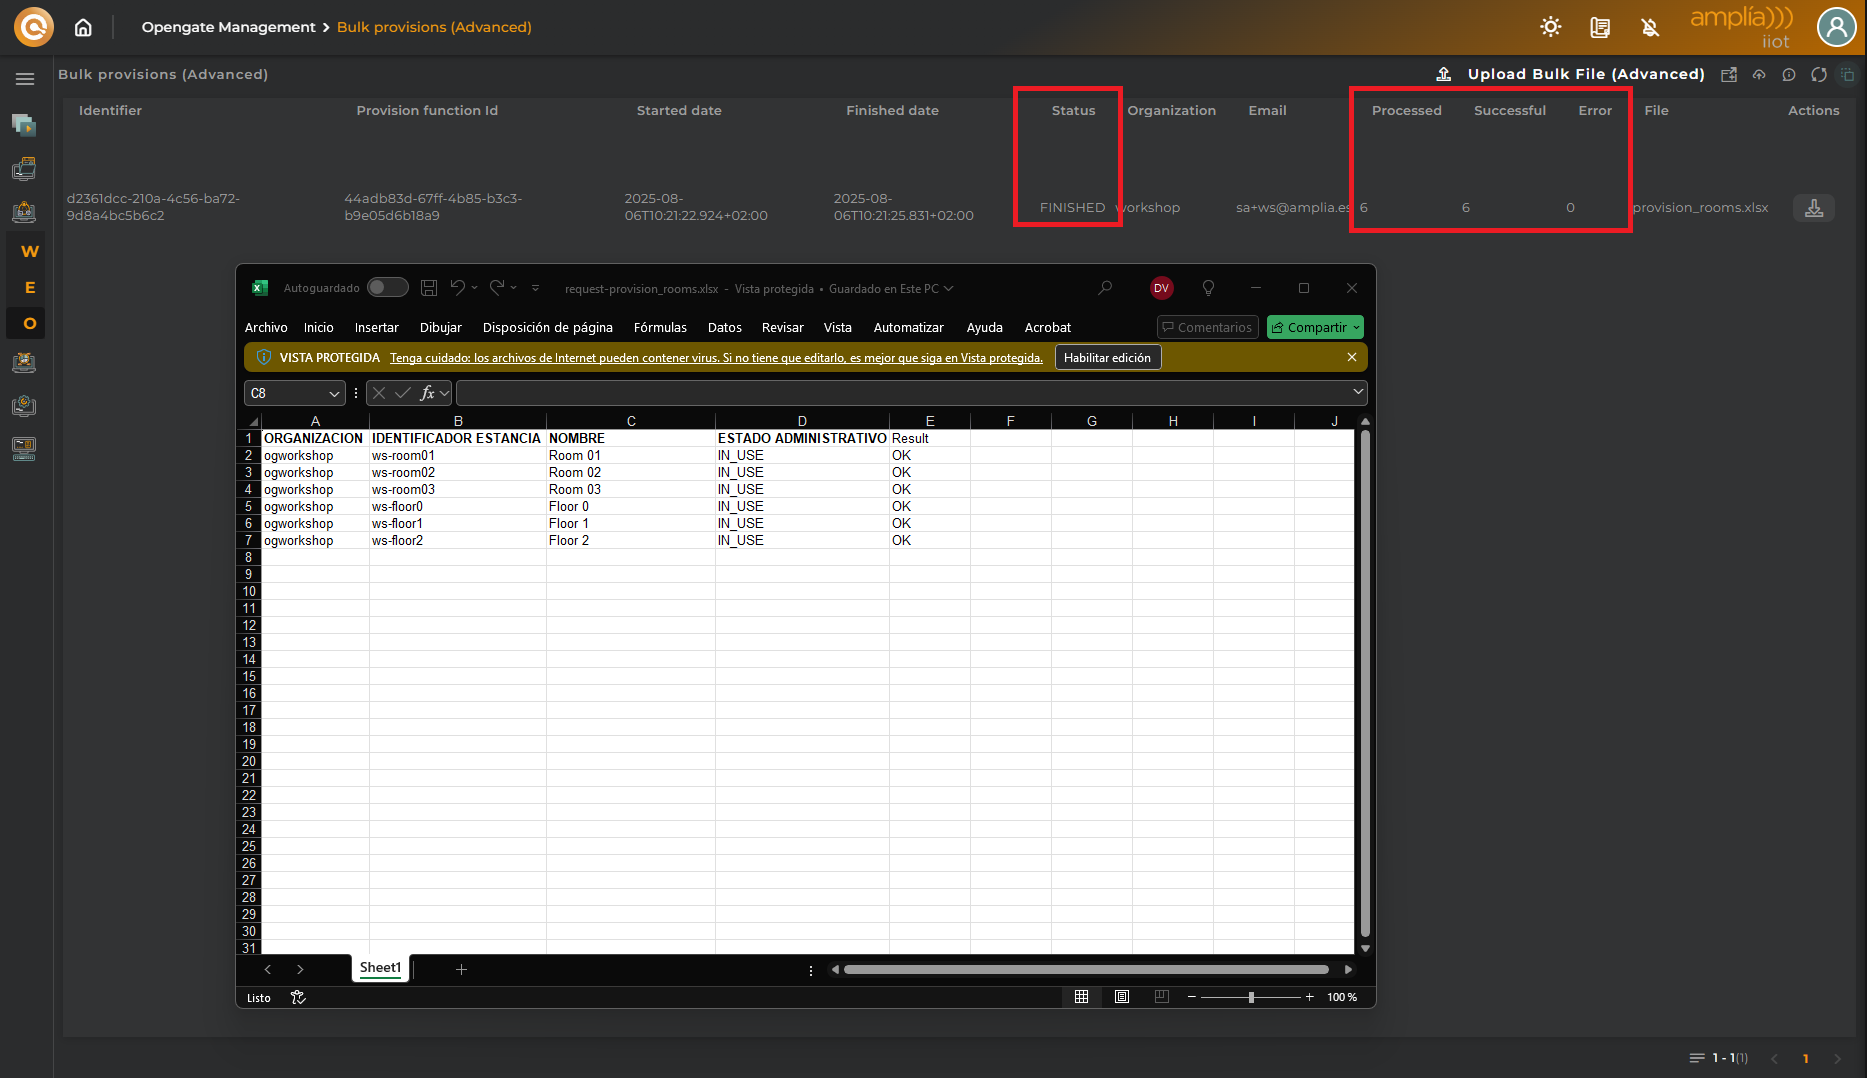Toggle the Autoguardado switch

[x=387, y=288]
